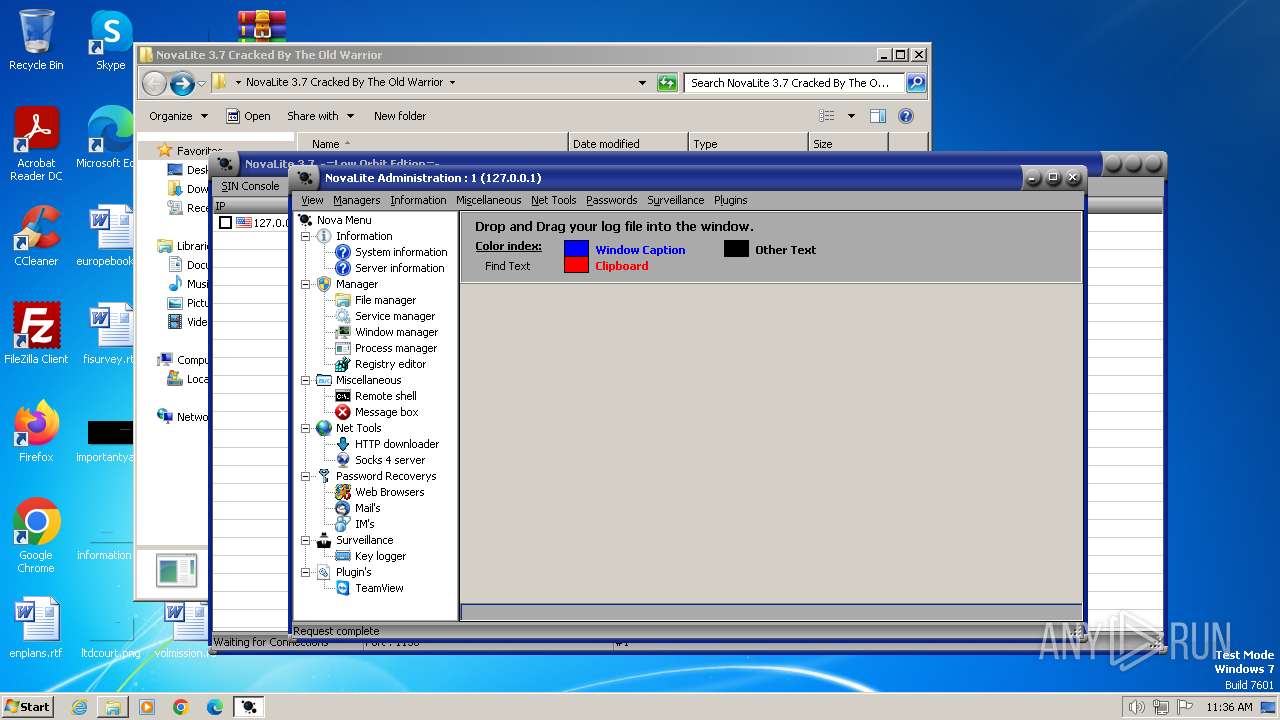
Task: Click blue Window Caption color swatch
Action: 577,249
